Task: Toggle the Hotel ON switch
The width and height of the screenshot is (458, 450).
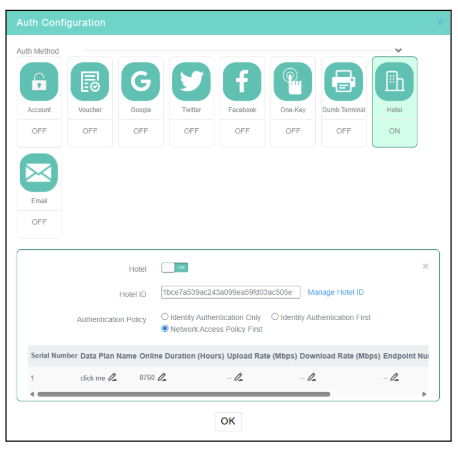Action: (175, 268)
